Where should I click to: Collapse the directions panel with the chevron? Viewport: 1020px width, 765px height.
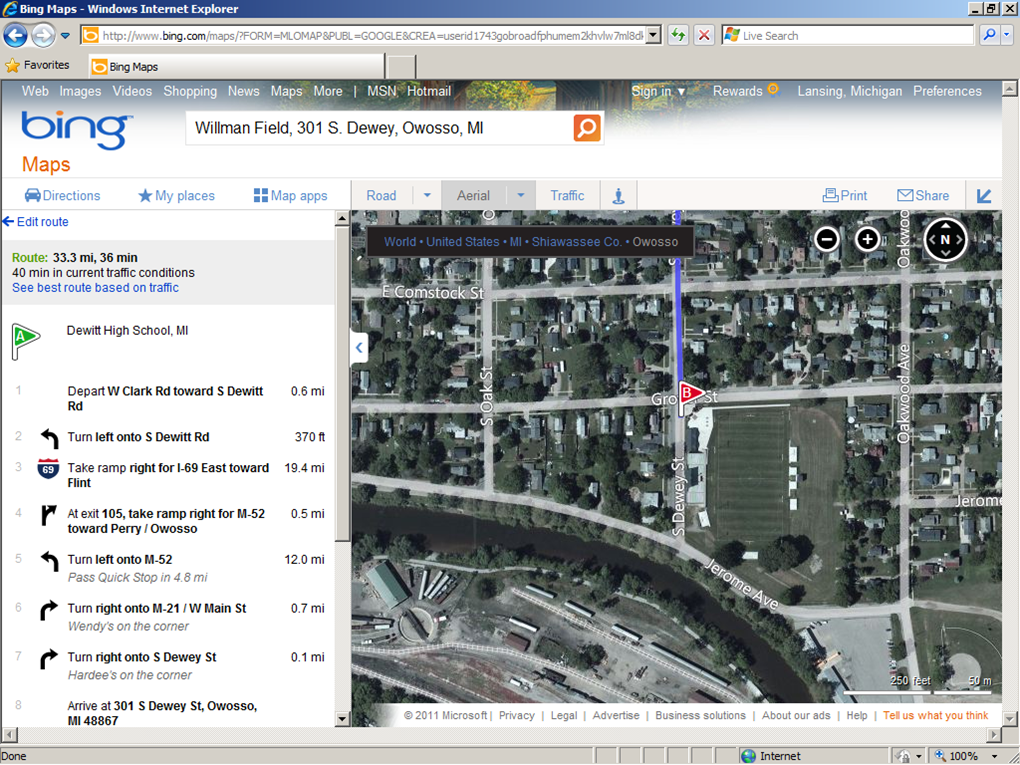click(x=359, y=347)
